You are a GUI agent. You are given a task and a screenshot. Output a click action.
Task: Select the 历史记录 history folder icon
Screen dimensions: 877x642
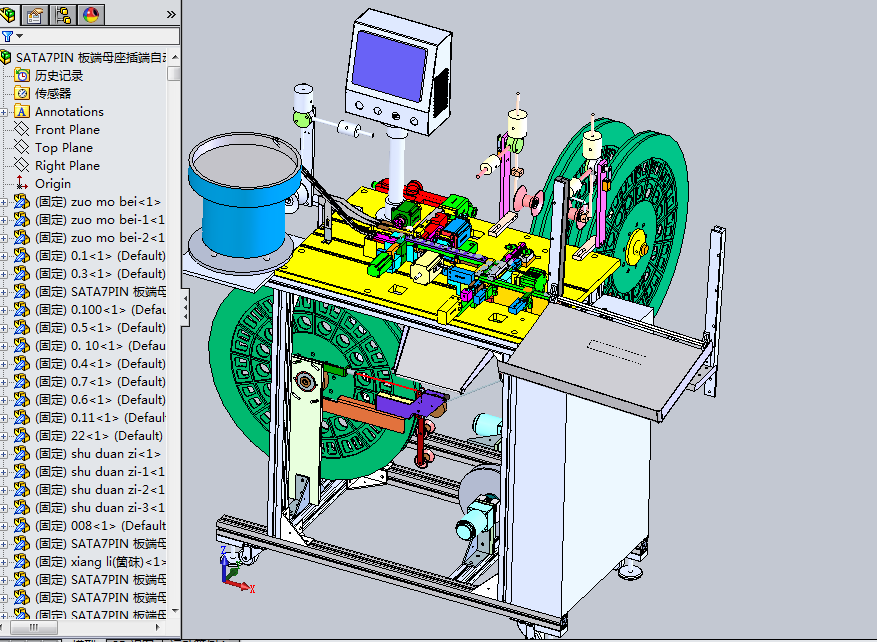point(22,75)
